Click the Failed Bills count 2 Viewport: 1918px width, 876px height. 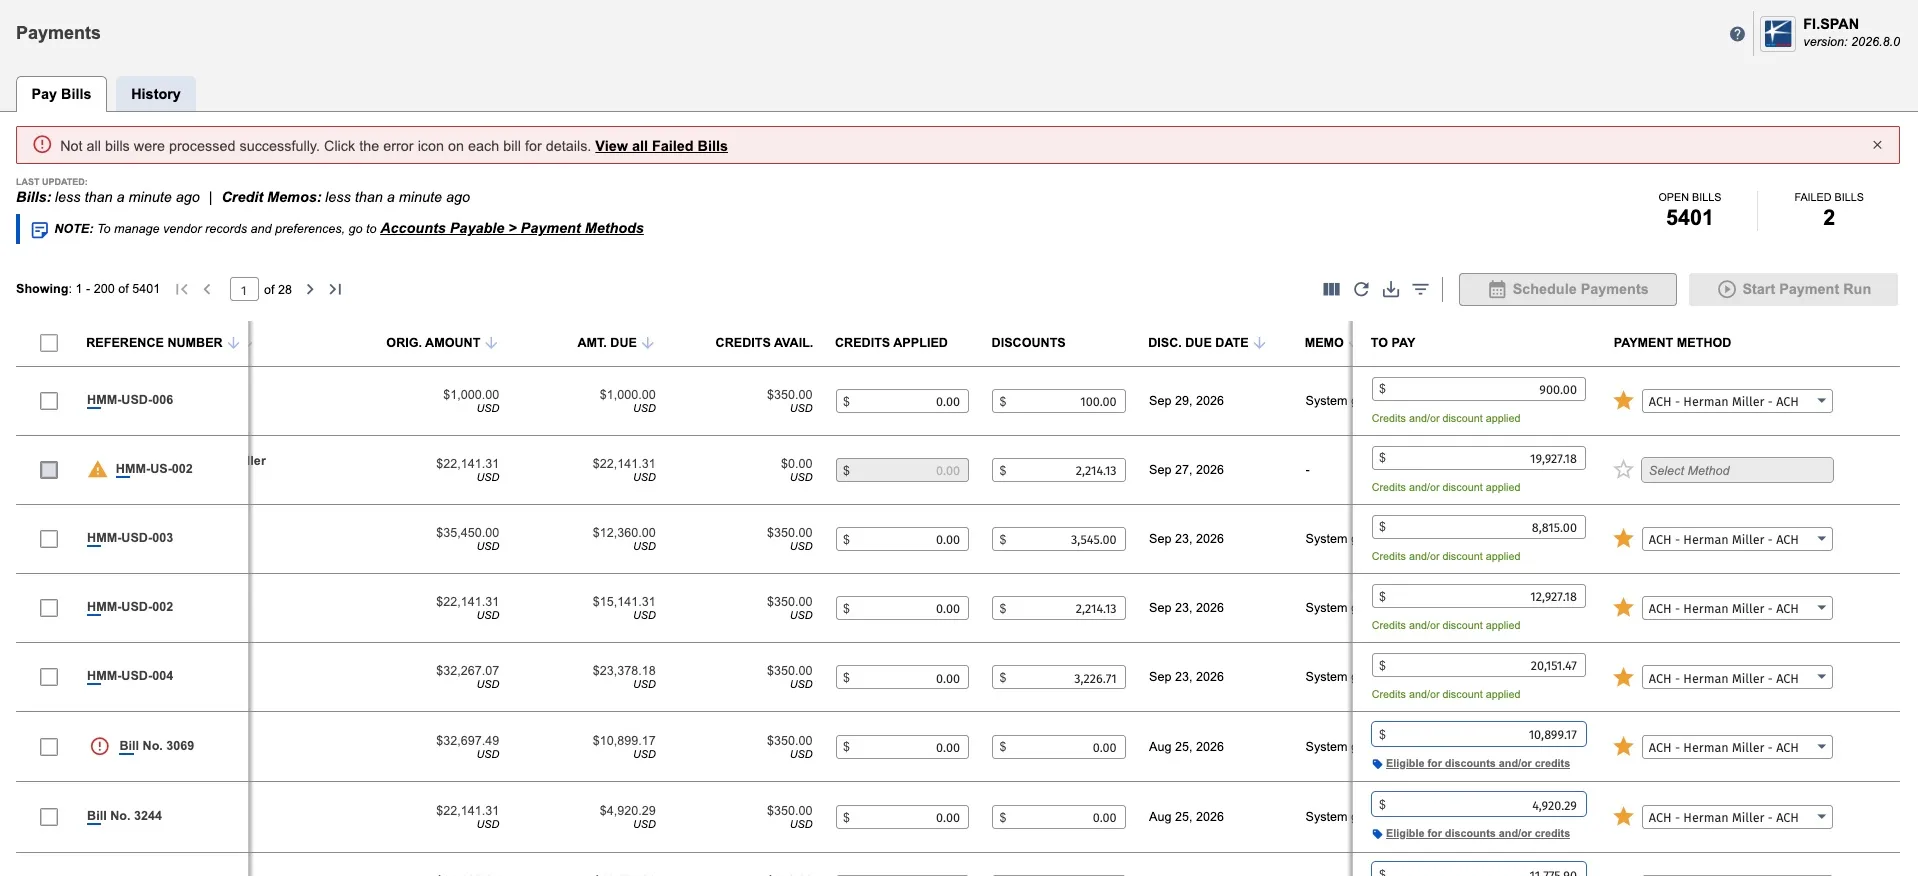[x=1829, y=218]
